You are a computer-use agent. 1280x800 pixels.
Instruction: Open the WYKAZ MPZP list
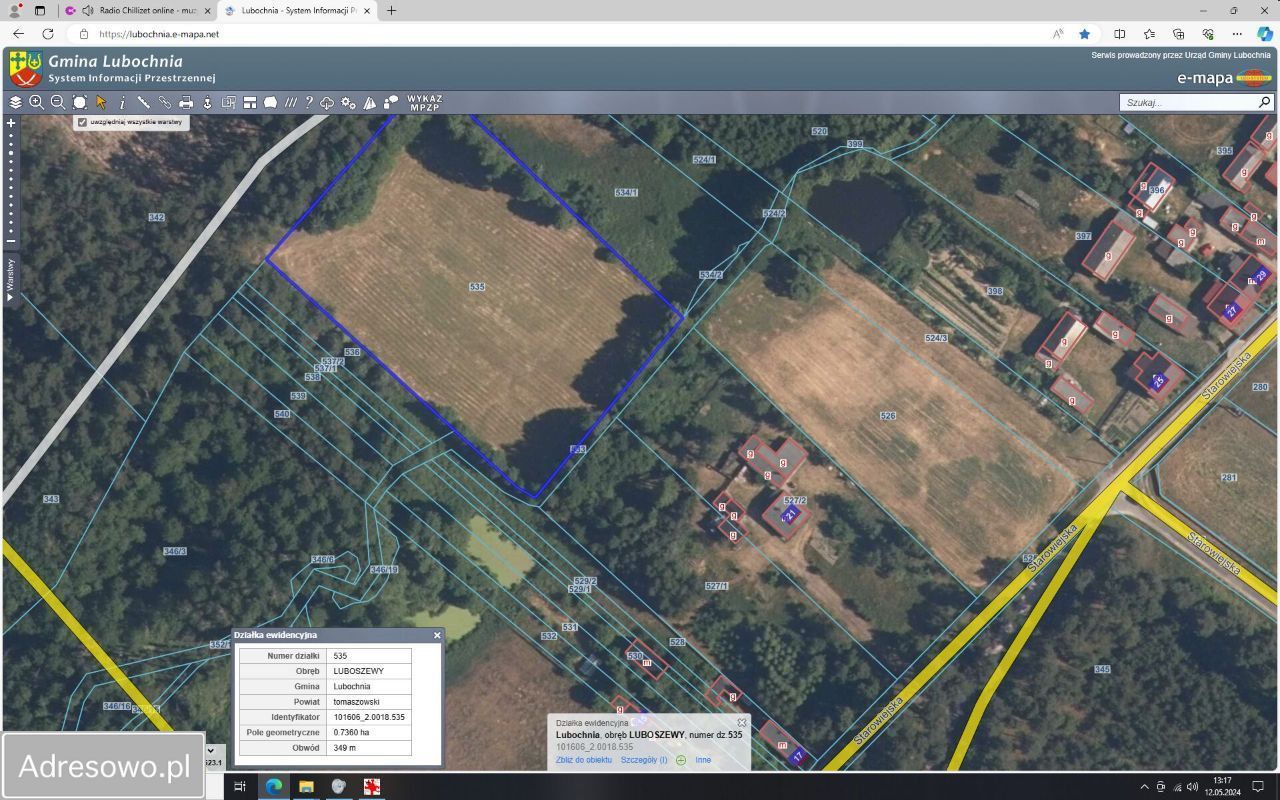[x=424, y=102]
